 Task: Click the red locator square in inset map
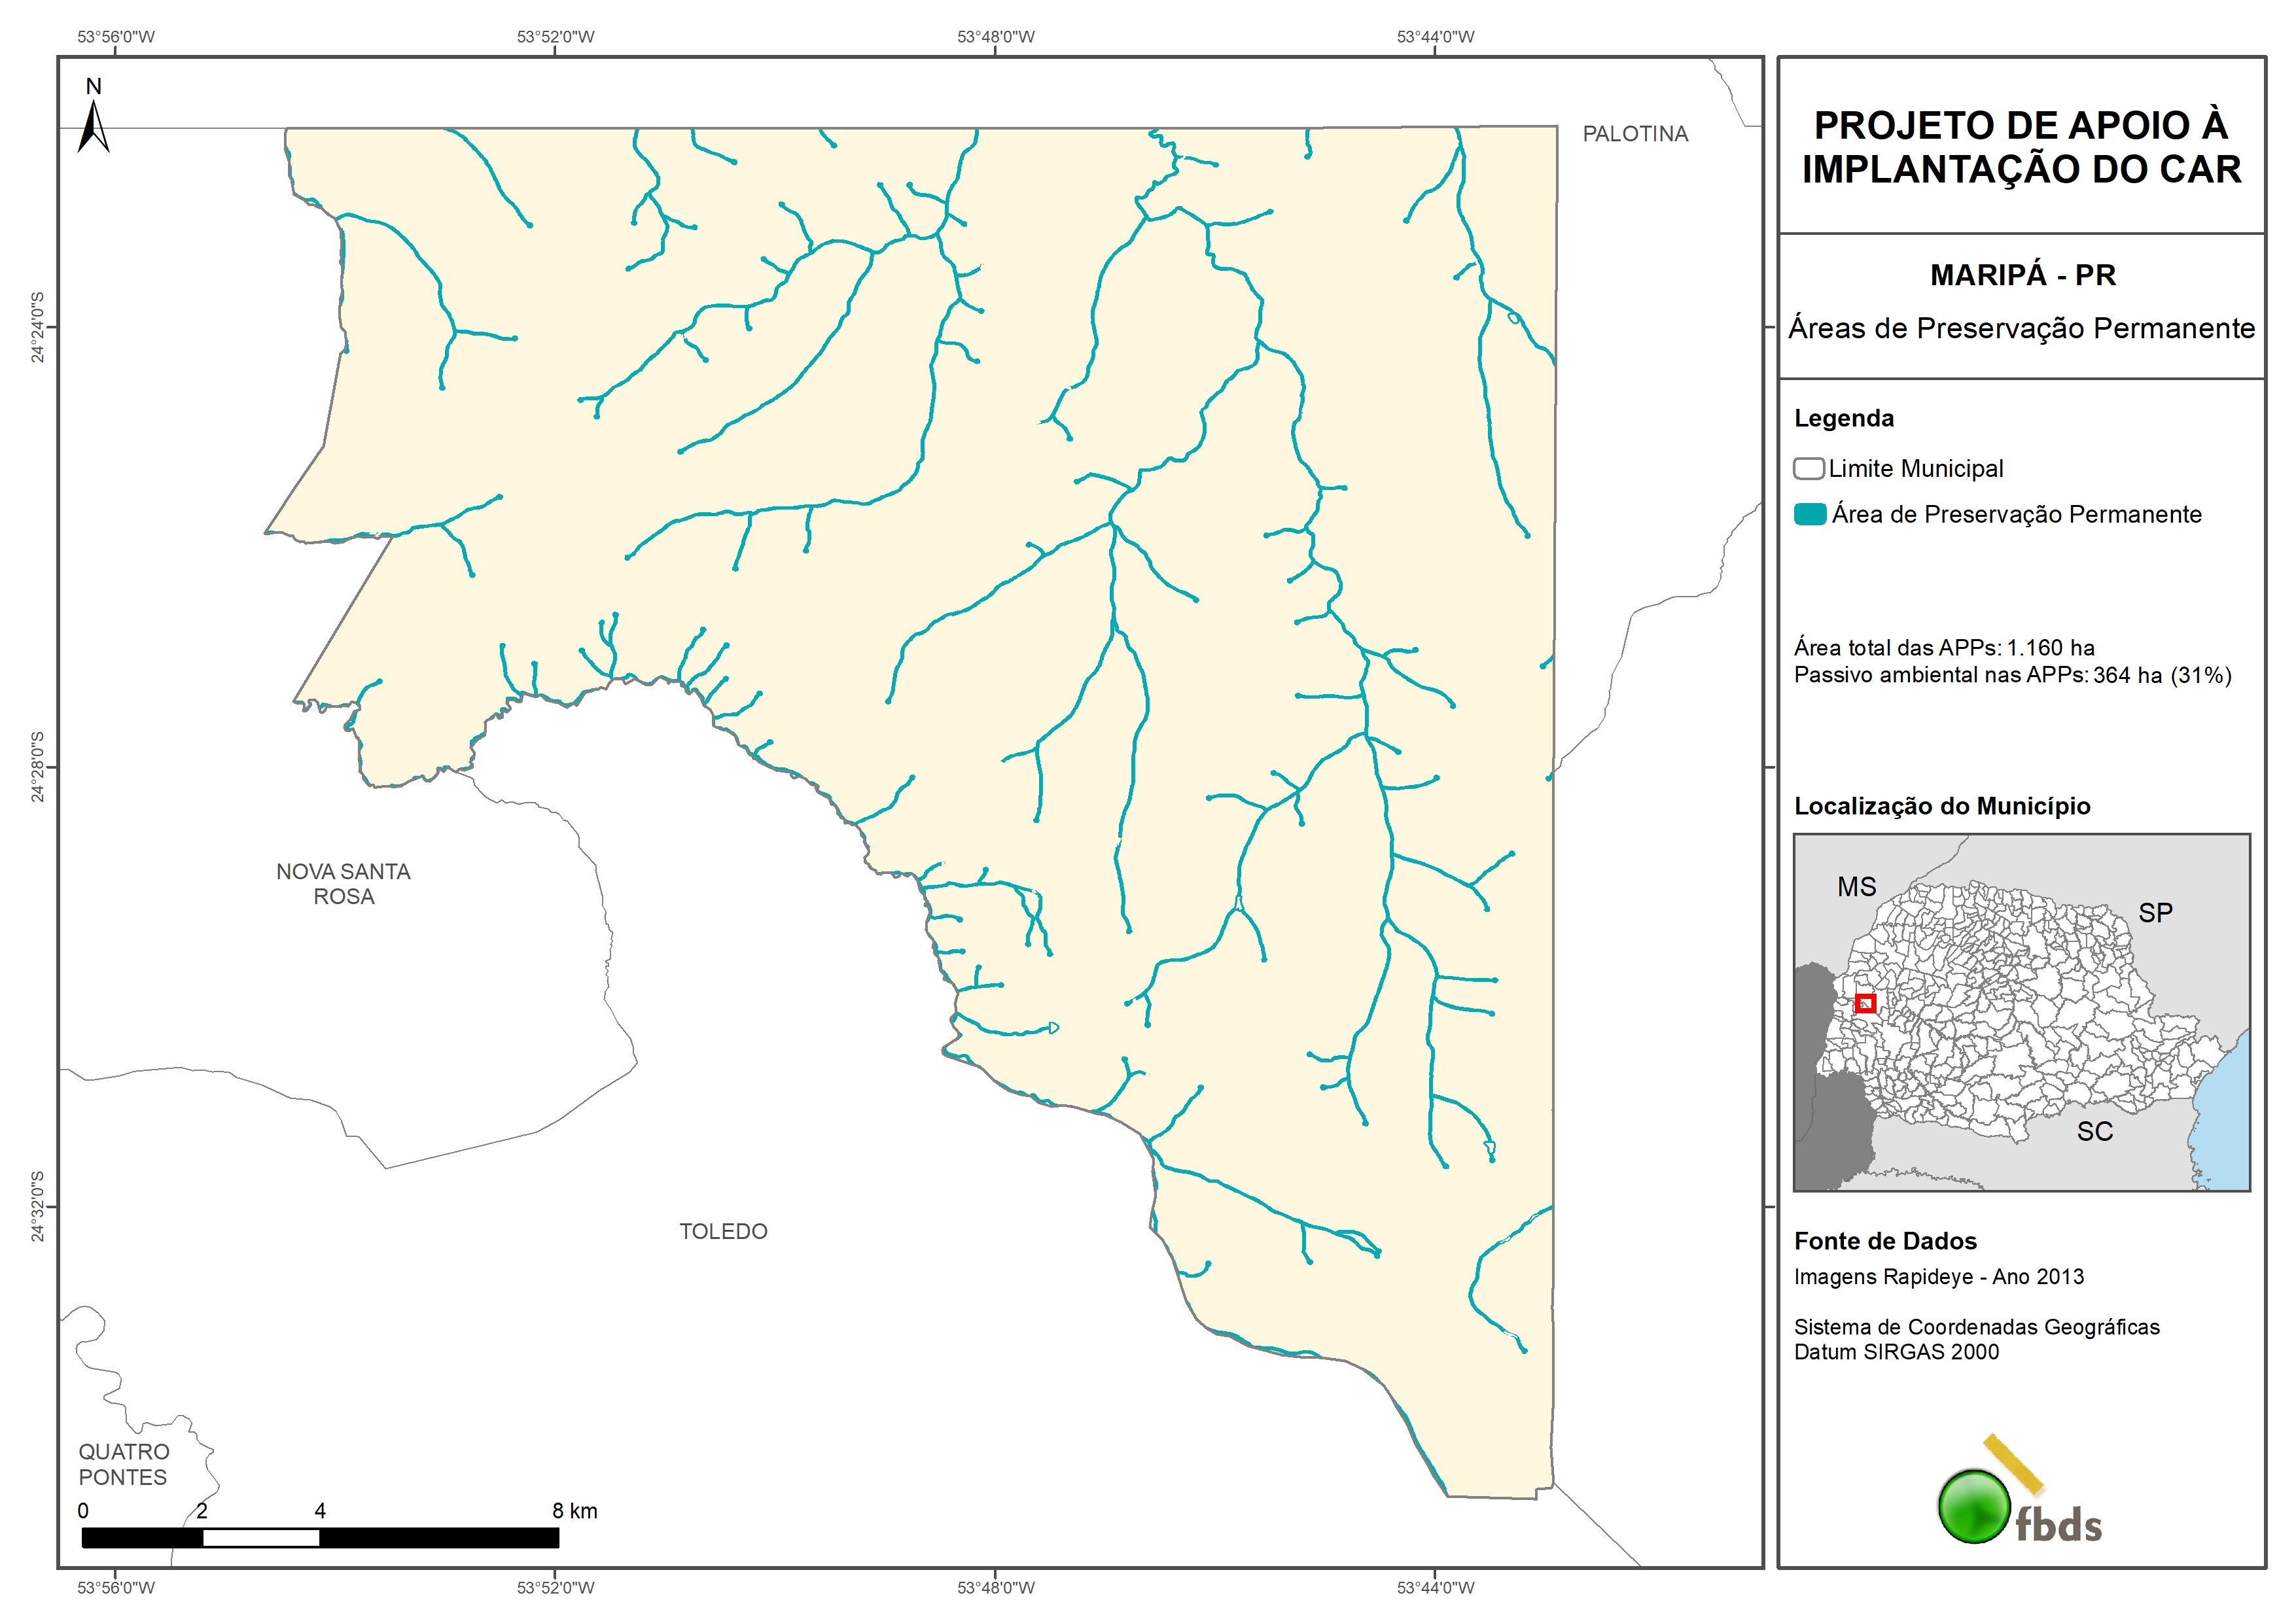tap(1865, 1003)
